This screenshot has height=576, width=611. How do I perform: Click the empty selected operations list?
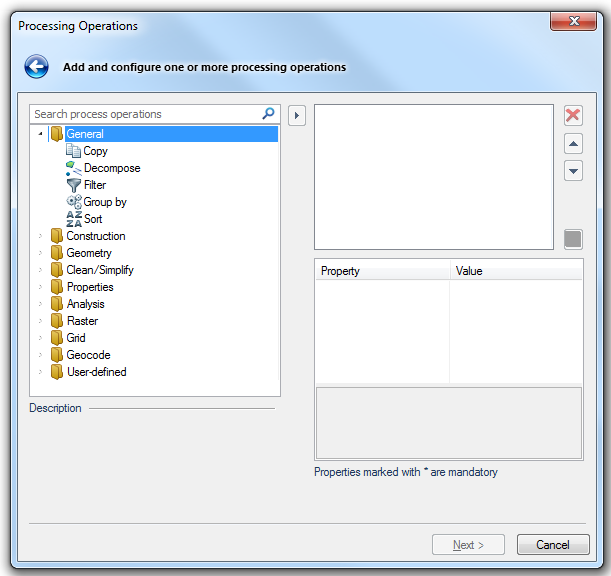[x=434, y=177]
